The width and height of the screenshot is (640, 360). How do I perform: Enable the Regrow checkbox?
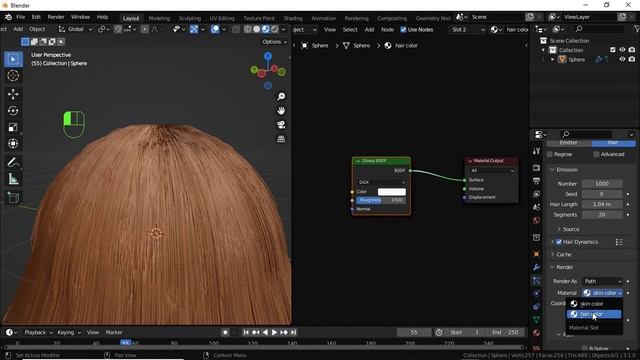coord(550,154)
